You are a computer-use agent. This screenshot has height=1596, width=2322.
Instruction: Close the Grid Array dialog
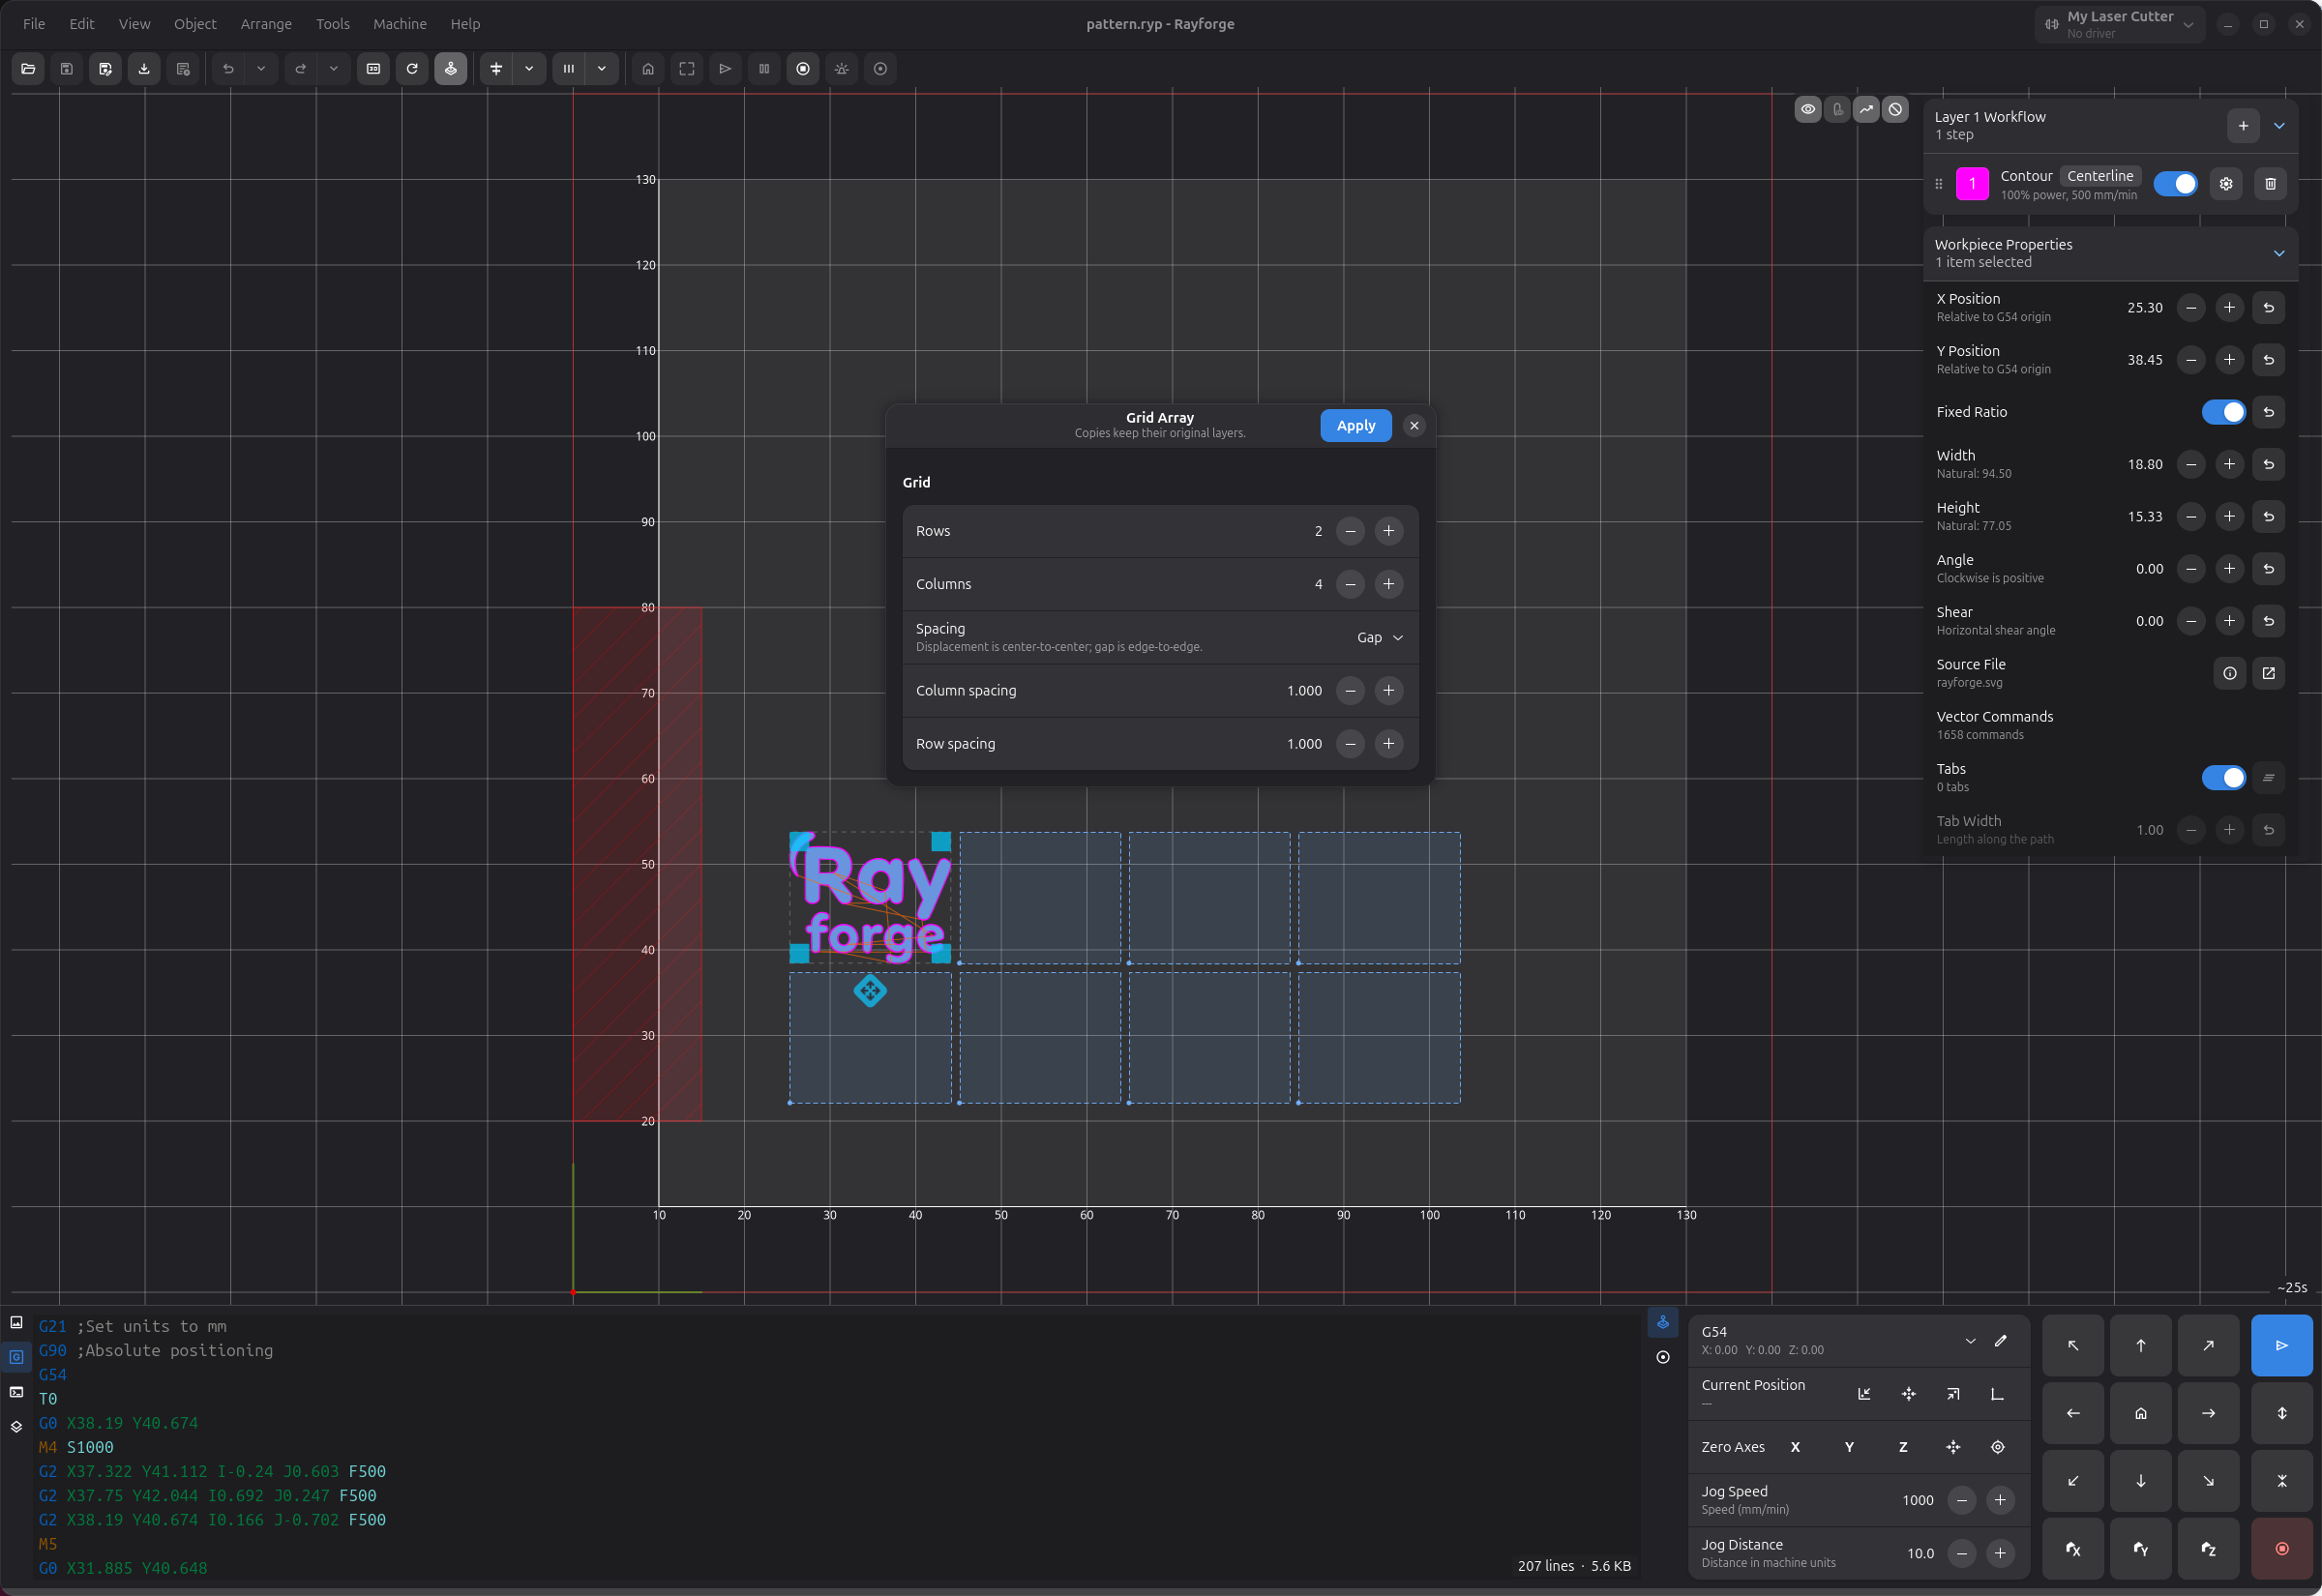pos(1413,426)
